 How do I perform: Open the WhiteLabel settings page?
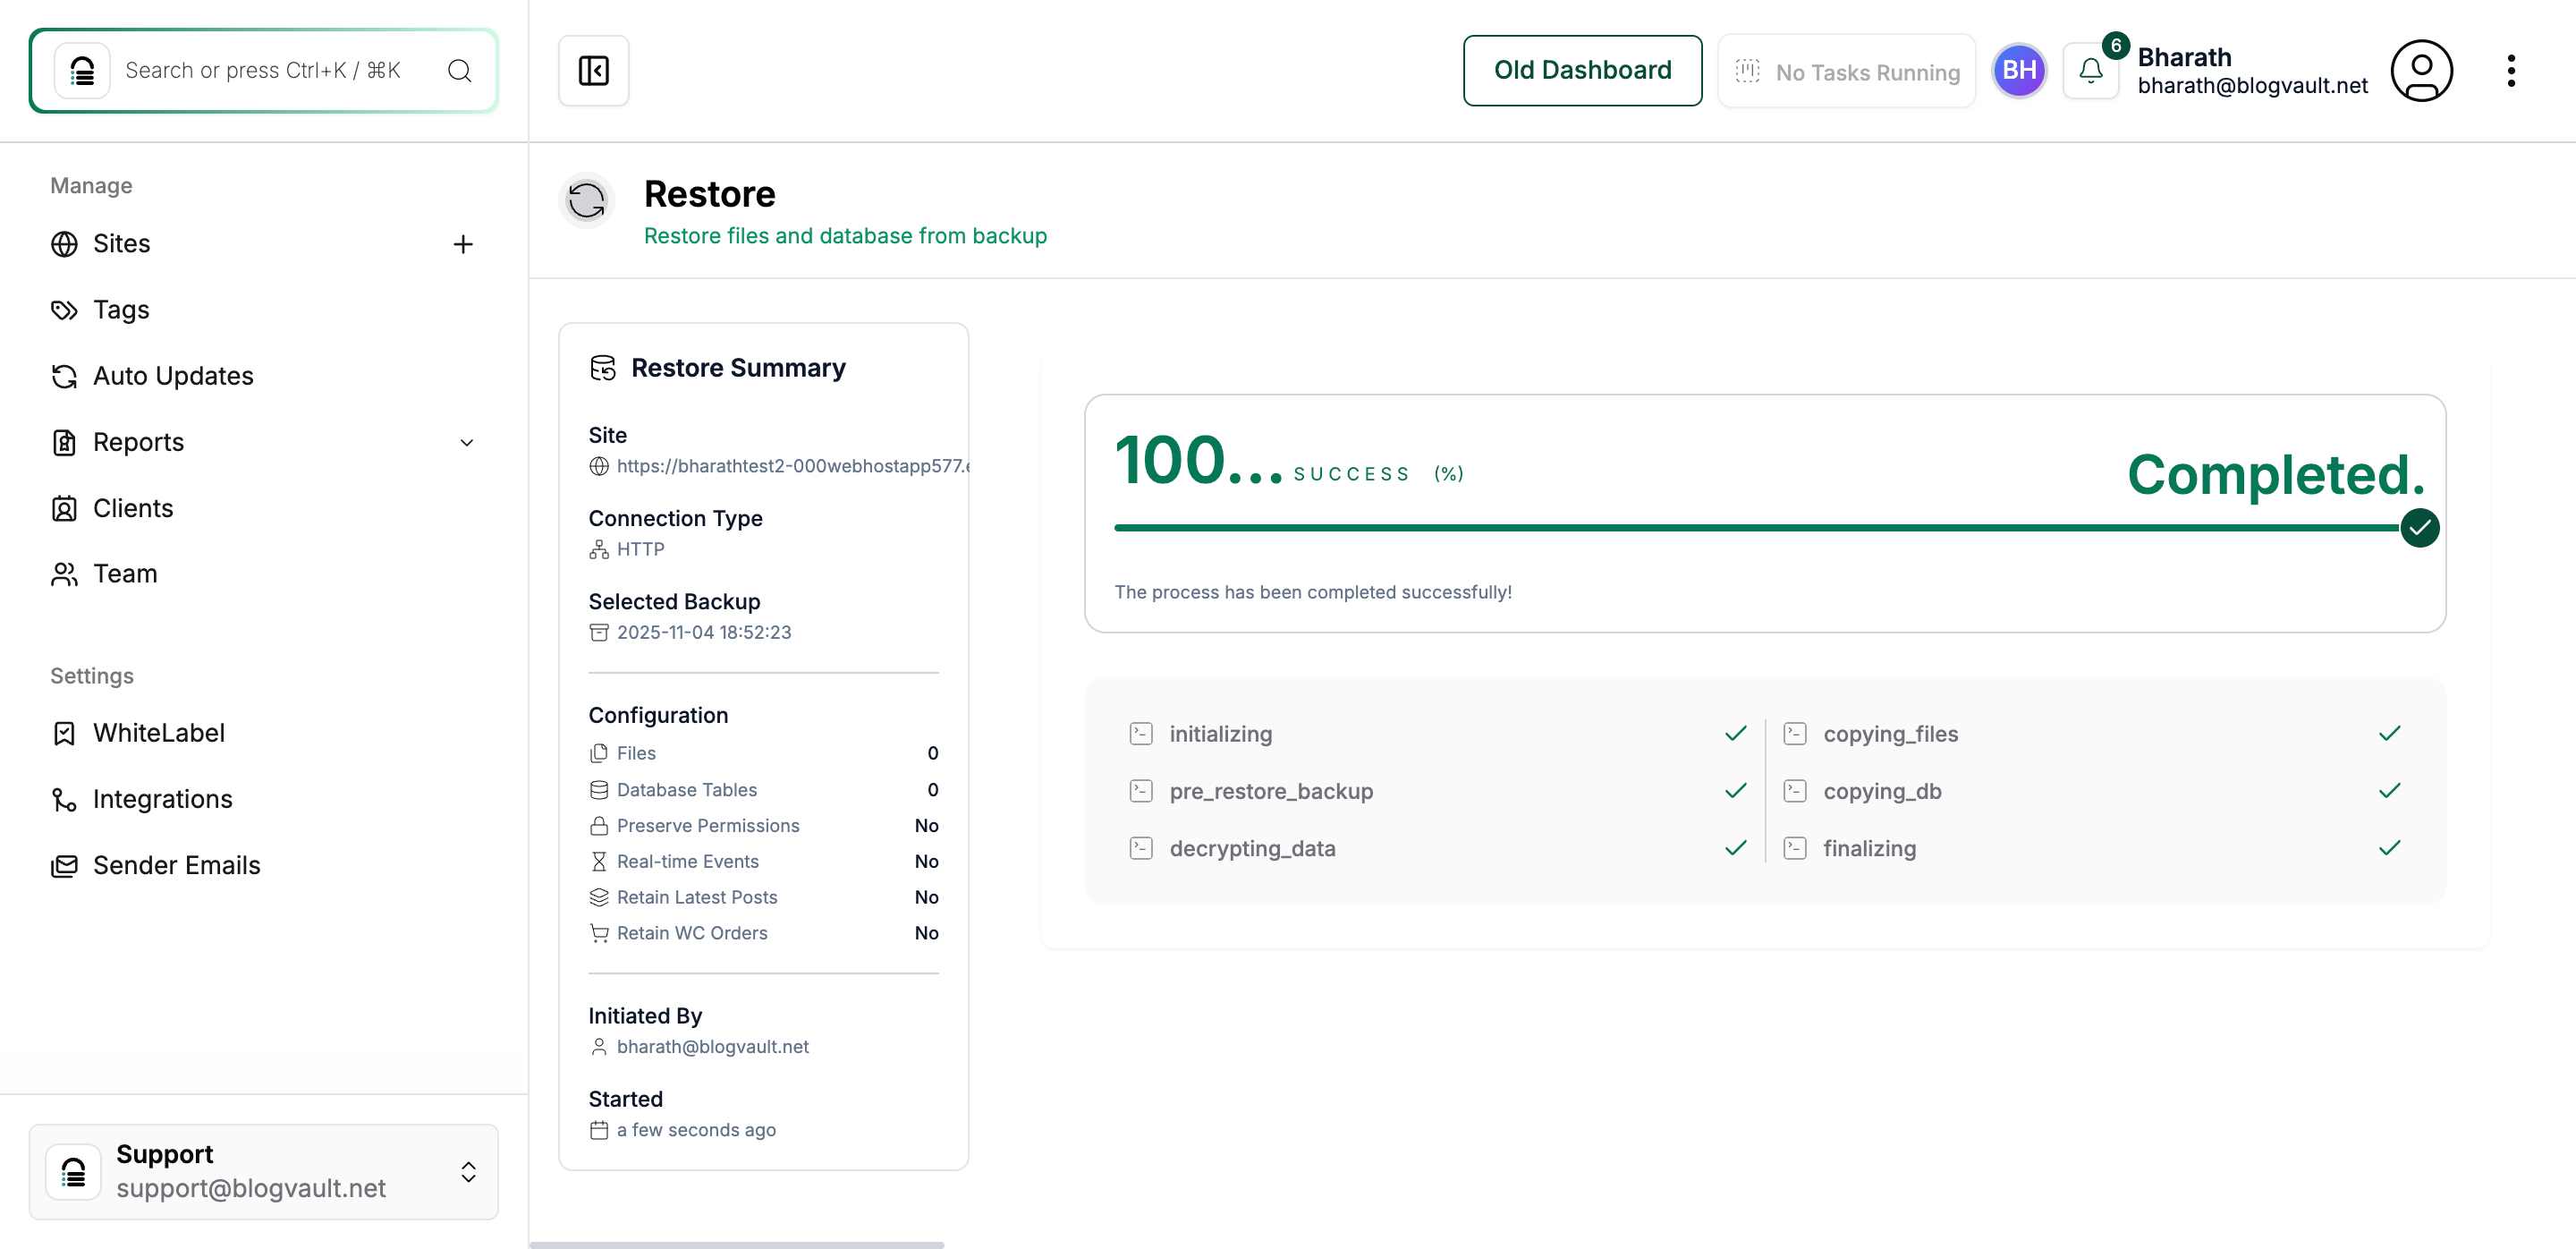point(160,733)
